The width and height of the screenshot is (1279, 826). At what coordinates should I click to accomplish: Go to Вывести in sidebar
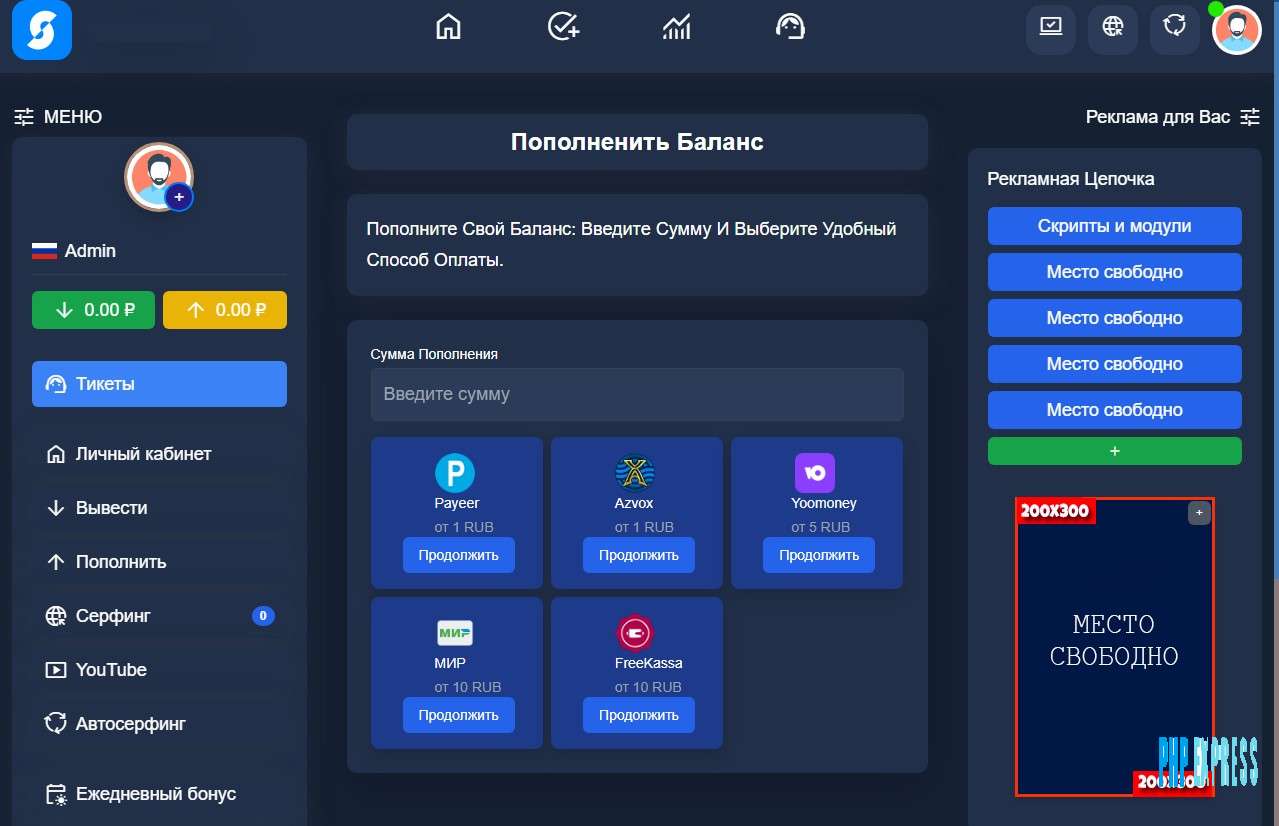[159, 508]
